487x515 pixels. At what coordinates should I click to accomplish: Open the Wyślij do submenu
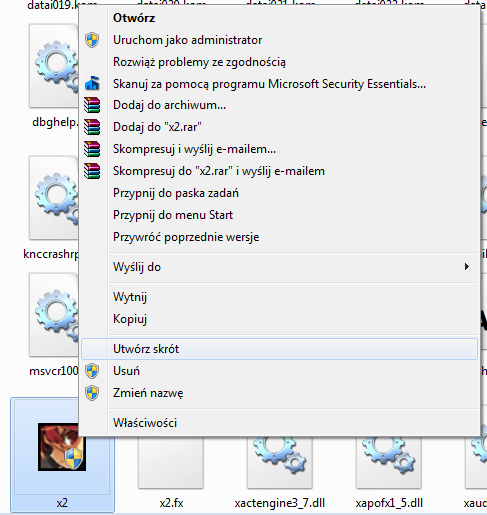(279, 267)
